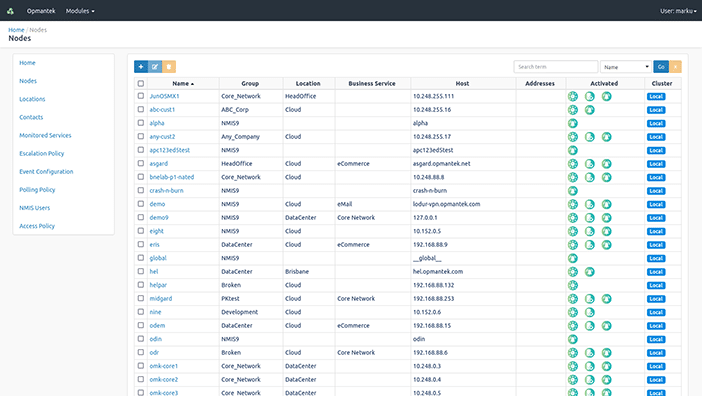Screen dimensions: 702x396
Task: Select Polling Policy in sidebar
Action: pyautogui.click(x=37, y=190)
